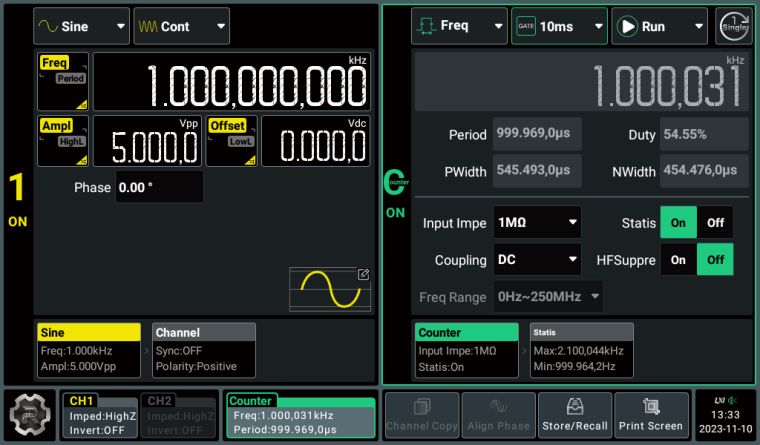The width and height of the screenshot is (760, 445).
Task: Expand the Input Impe 1MΩ dropdown
Action: (x=536, y=223)
